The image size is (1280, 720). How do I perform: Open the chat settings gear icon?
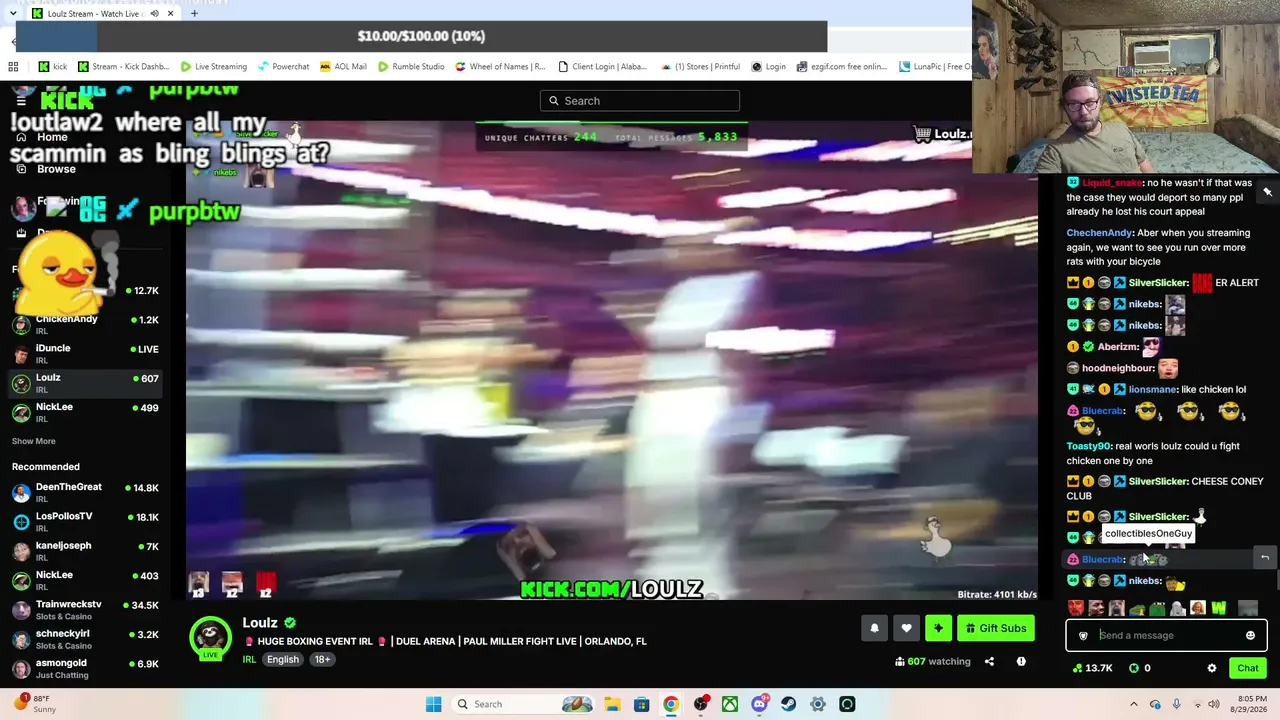coord(1212,668)
